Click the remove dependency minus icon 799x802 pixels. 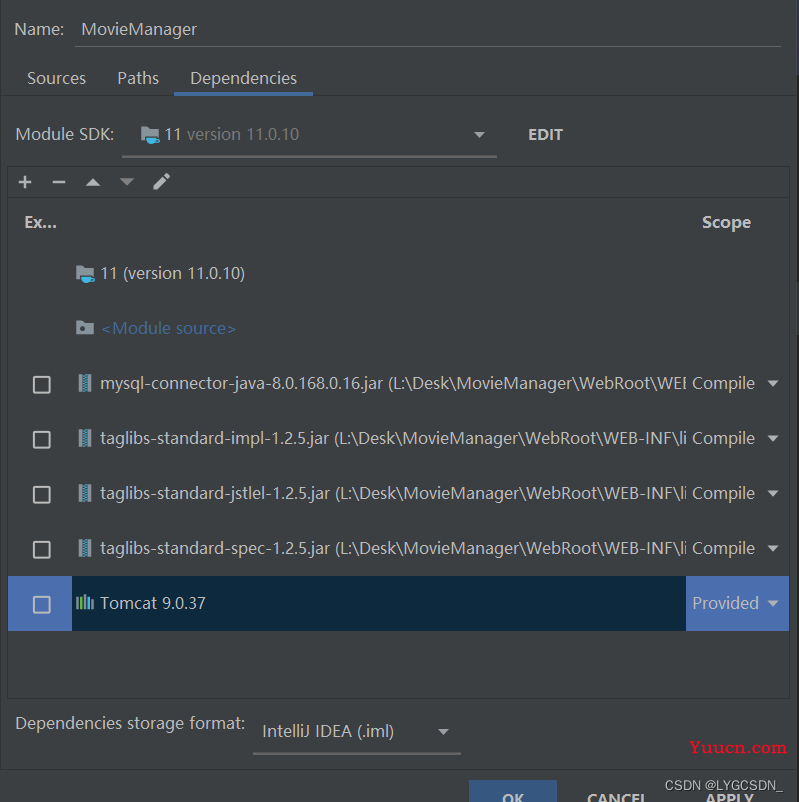(59, 182)
